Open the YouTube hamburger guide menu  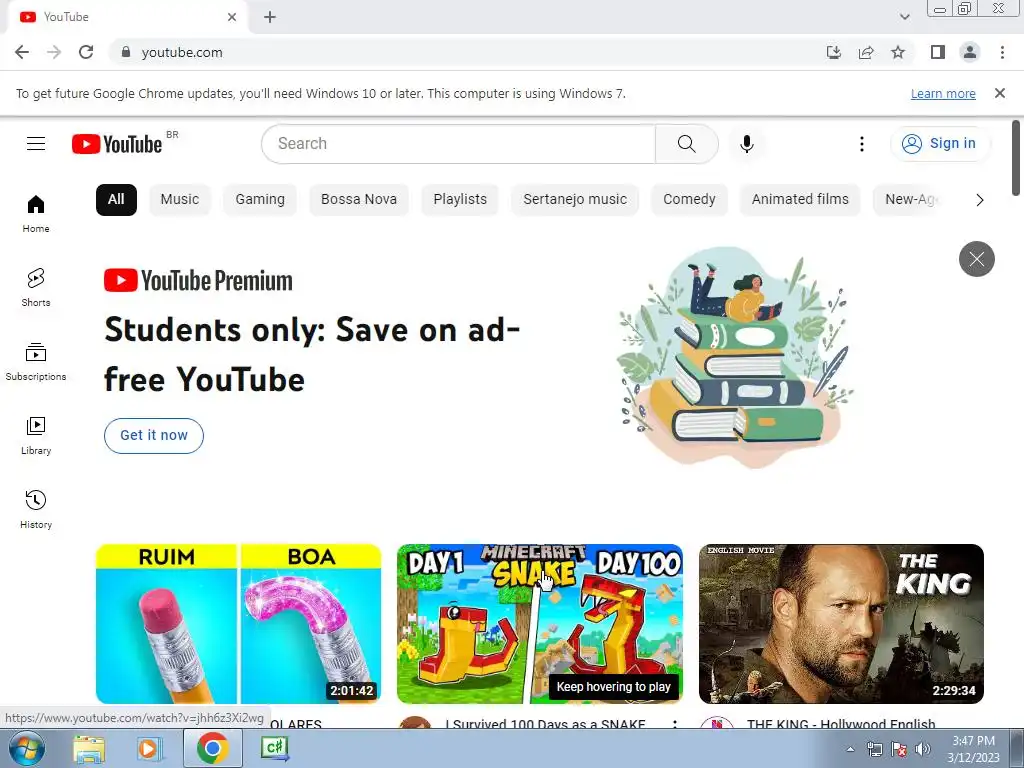(36, 144)
